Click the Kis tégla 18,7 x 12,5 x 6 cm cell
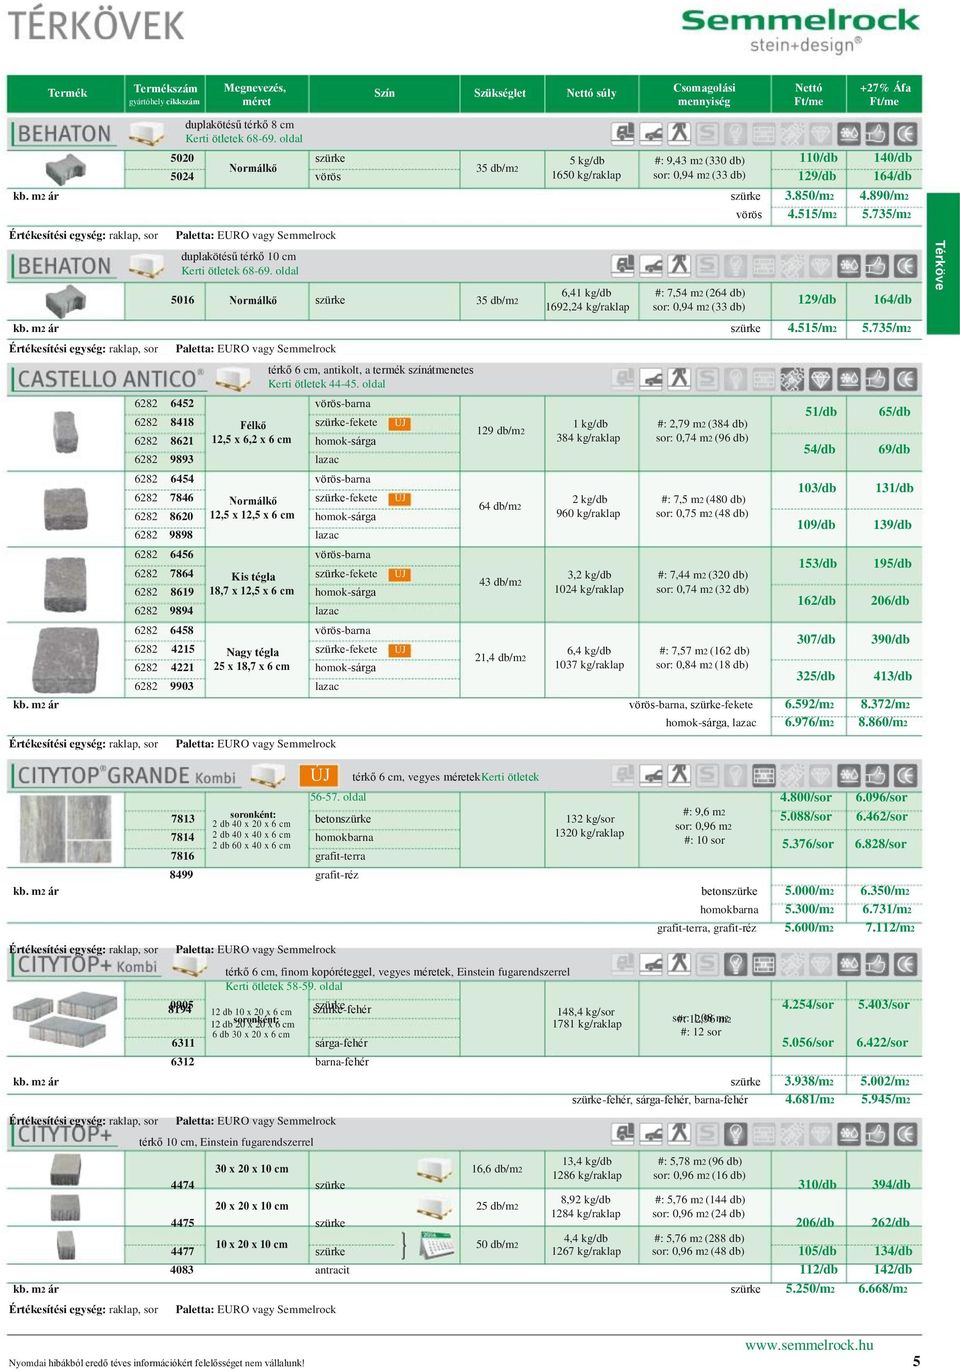 (252, 583)
